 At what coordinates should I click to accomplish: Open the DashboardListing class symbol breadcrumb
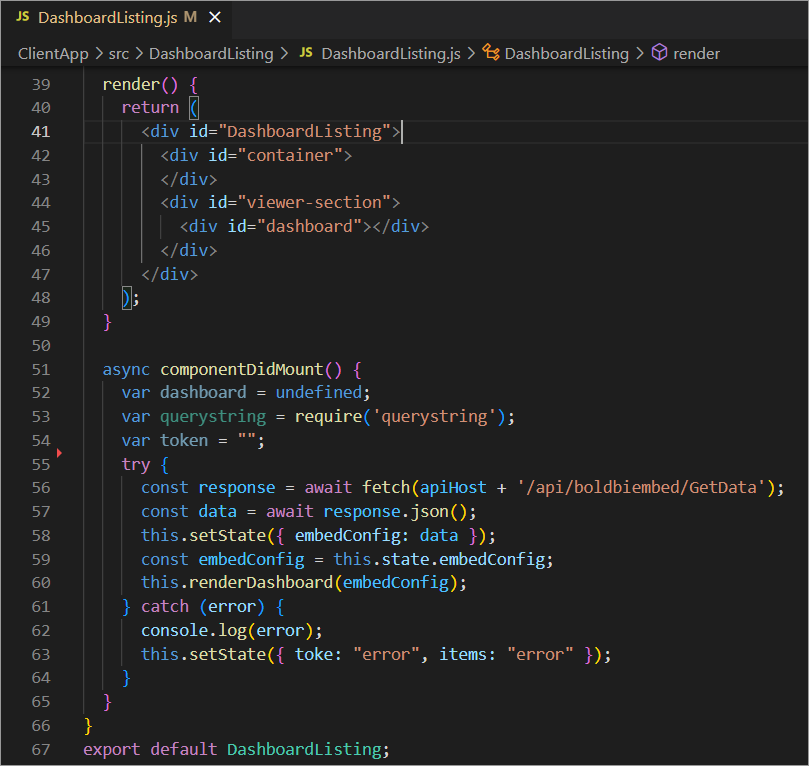click(566, 53)
